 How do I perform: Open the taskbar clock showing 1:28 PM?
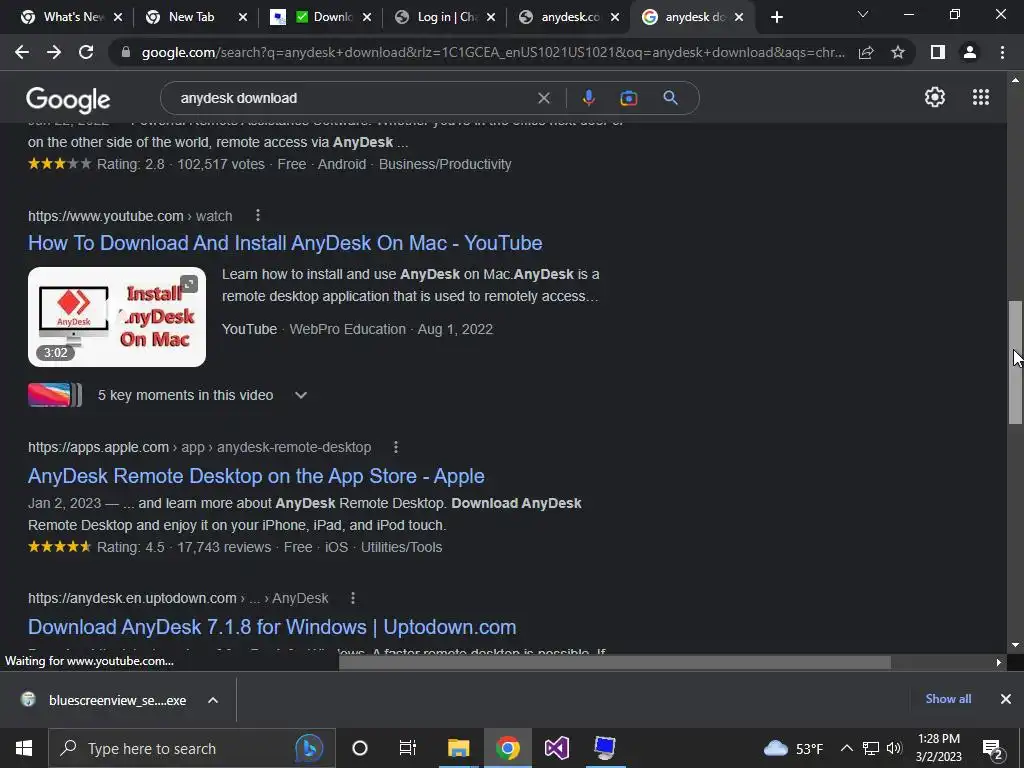click(938, 748)
